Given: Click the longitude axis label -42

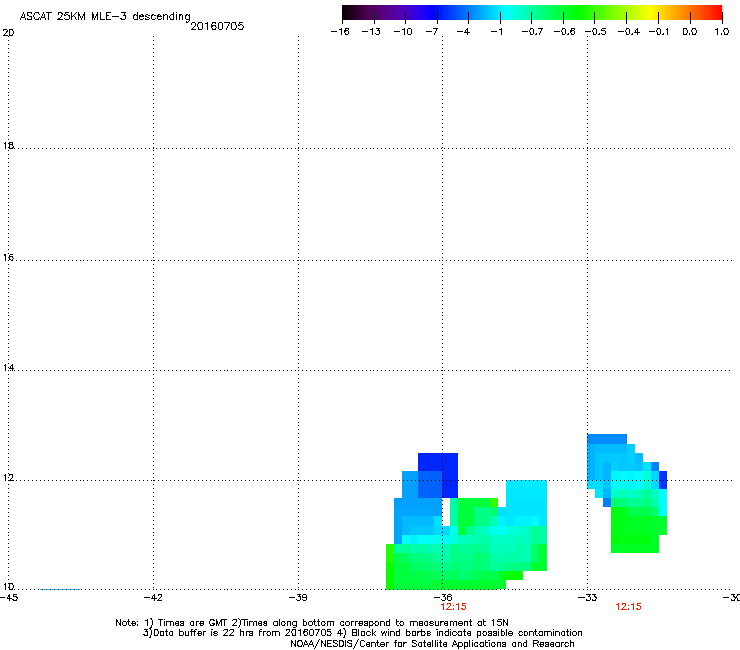Looking at the screenshot, I should tap(153, 598).
